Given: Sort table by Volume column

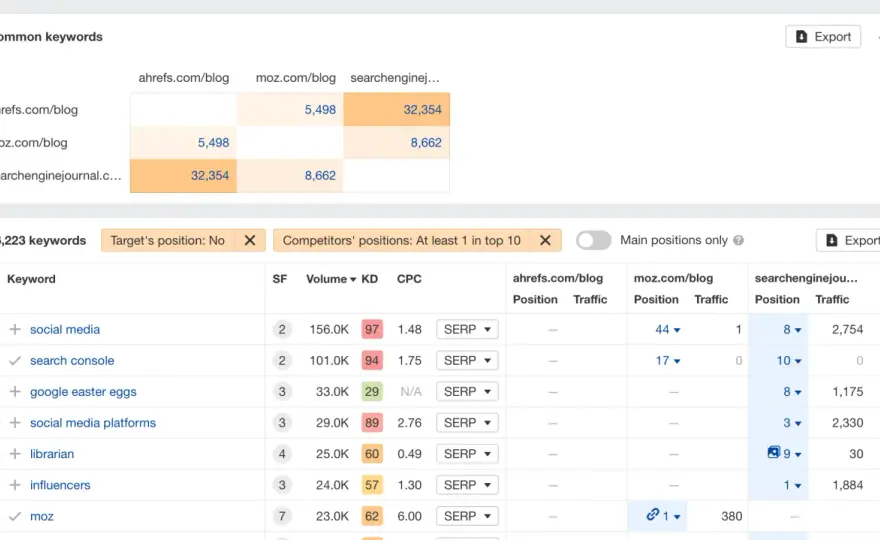Looking at the screenshot, I should click(331, 279).
